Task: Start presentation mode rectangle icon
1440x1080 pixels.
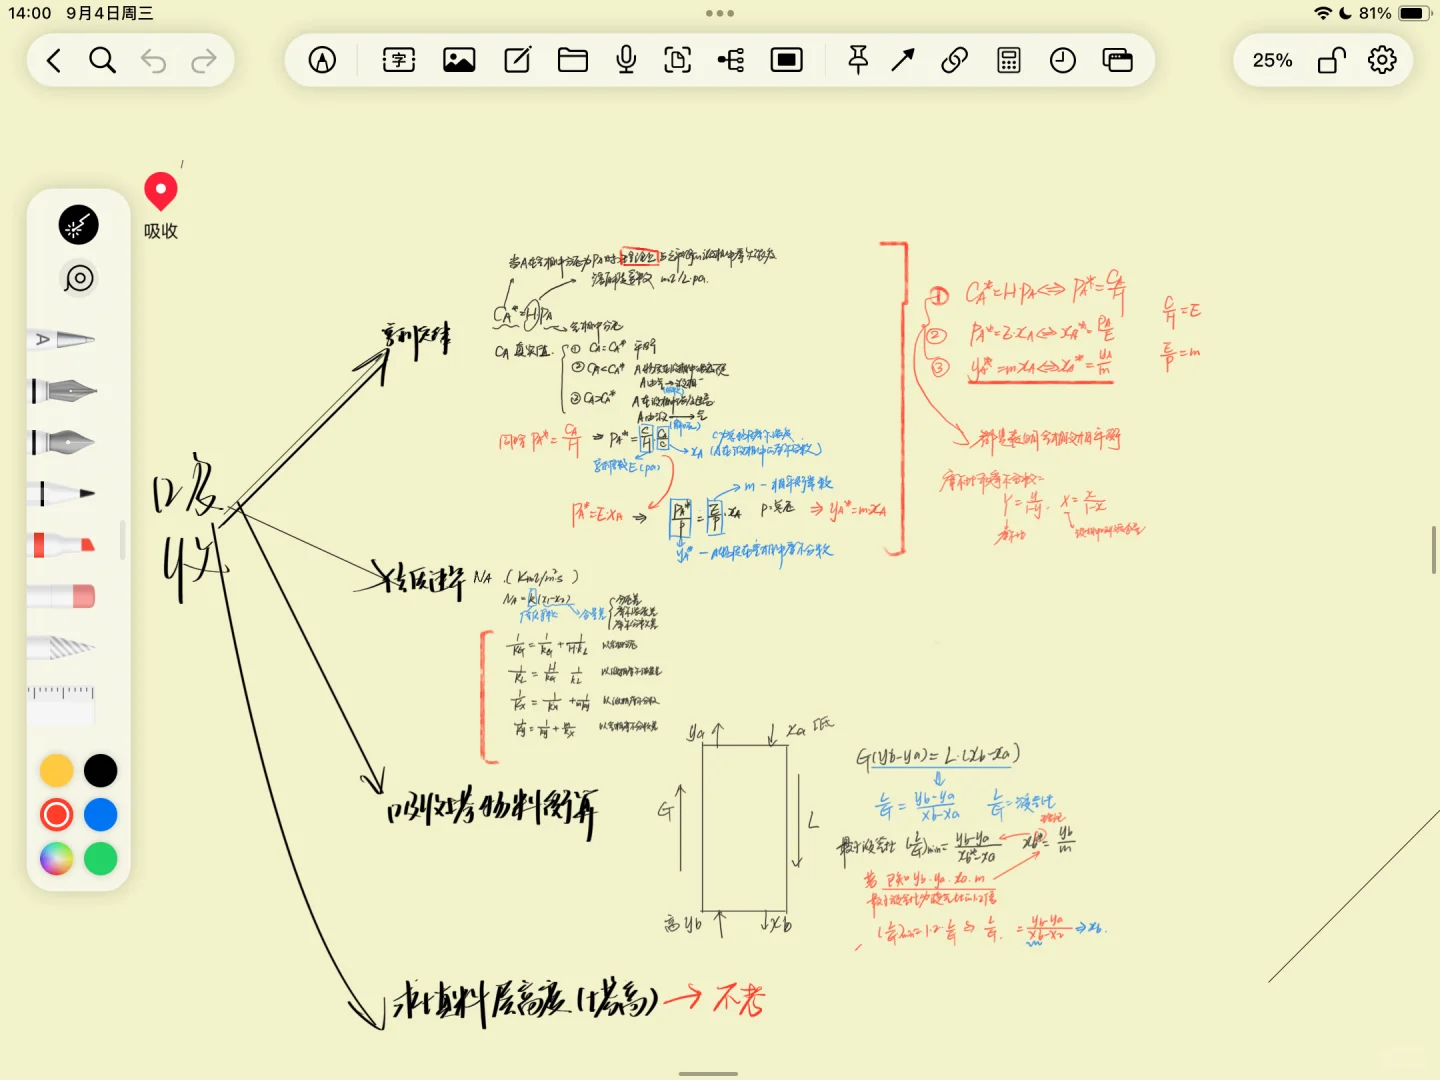Action: [787, 61]
